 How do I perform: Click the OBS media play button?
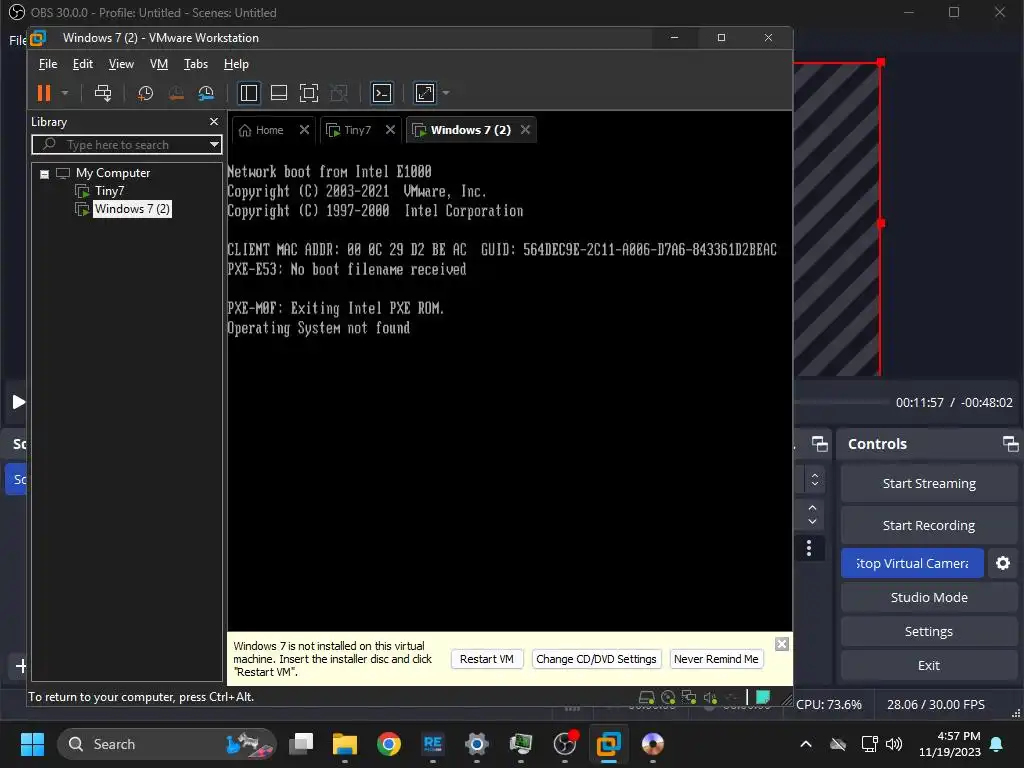point(18,402)
